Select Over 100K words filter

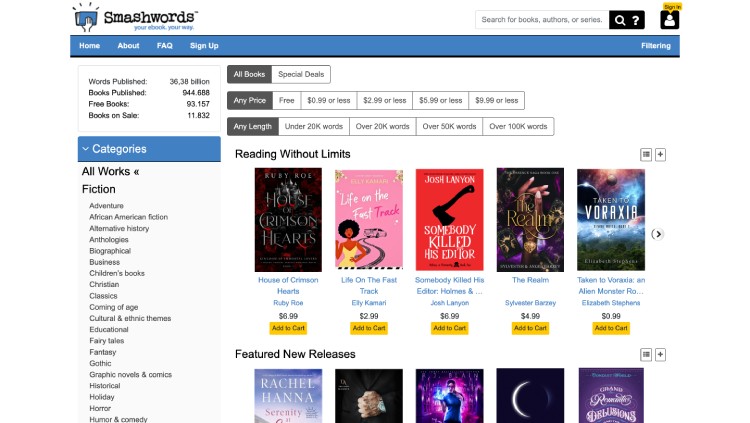point(518,126)
